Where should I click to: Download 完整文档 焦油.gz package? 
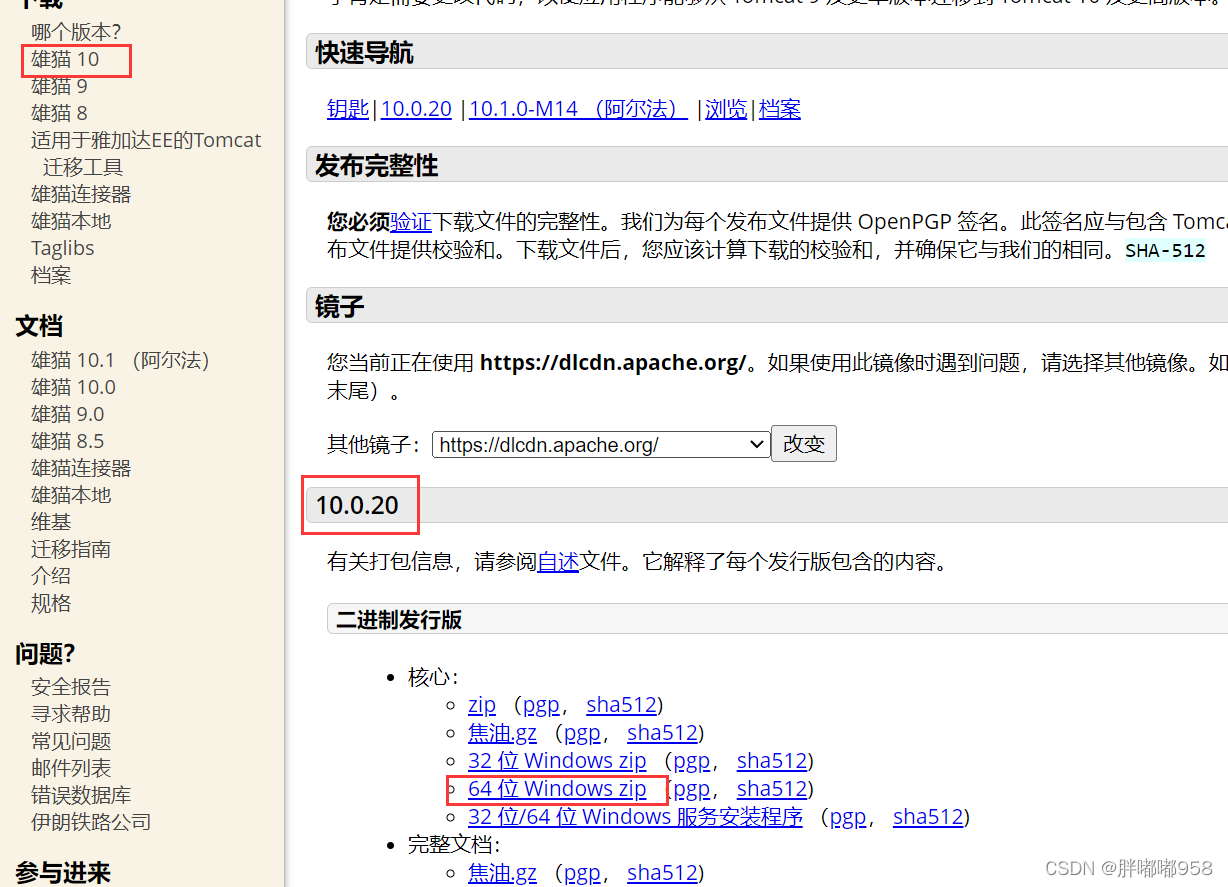502,873
